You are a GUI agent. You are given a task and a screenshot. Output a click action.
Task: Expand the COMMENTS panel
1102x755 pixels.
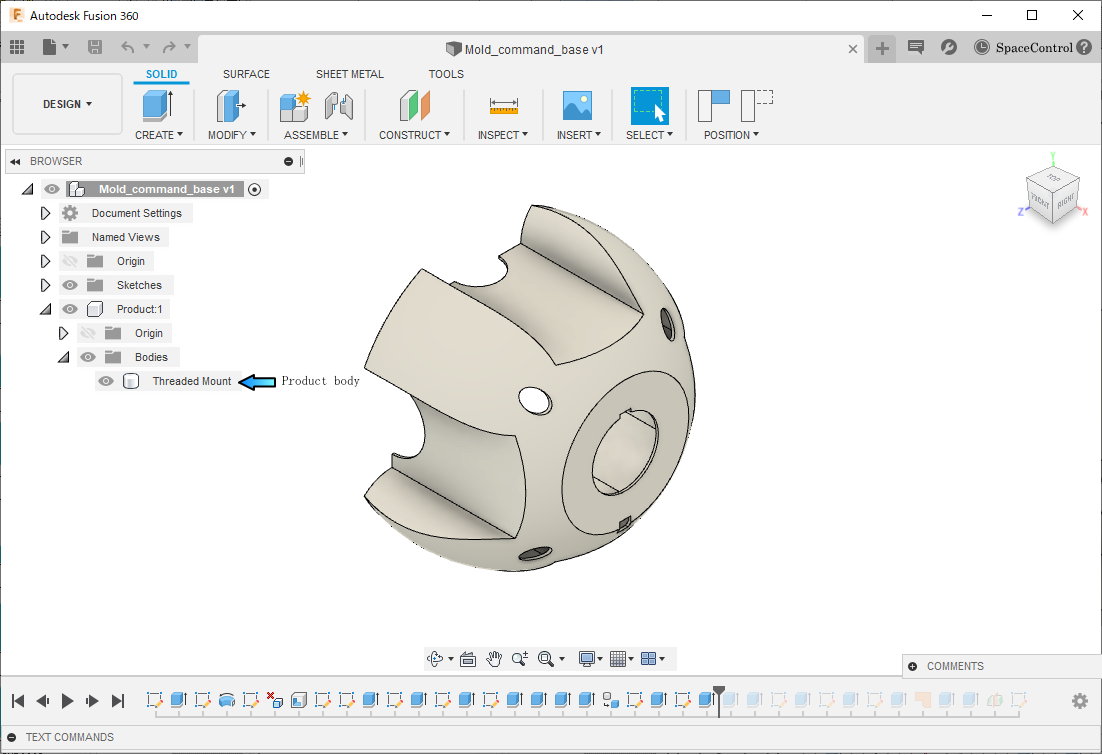coord(913,666)
